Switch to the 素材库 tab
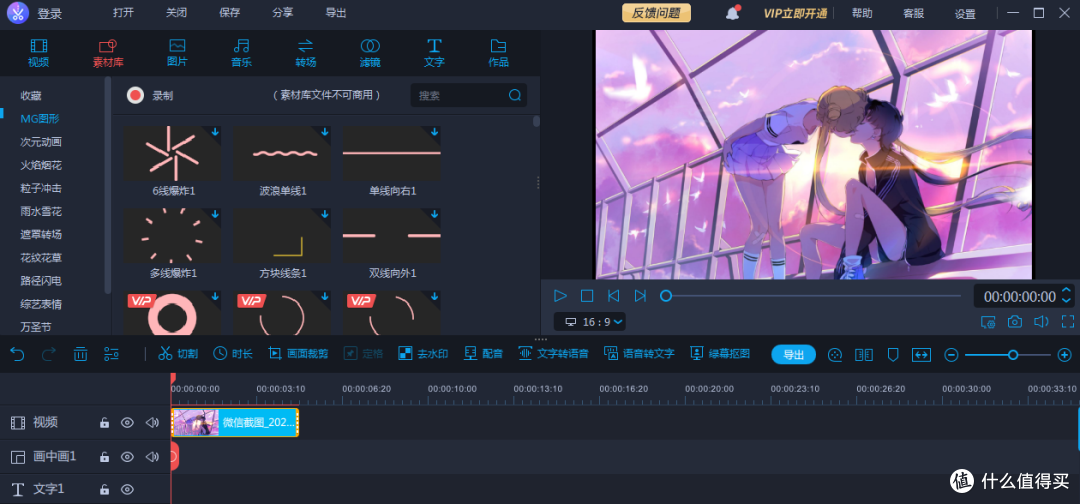Viewport: 1080px width, 504px height. click(x=107, y=53)
